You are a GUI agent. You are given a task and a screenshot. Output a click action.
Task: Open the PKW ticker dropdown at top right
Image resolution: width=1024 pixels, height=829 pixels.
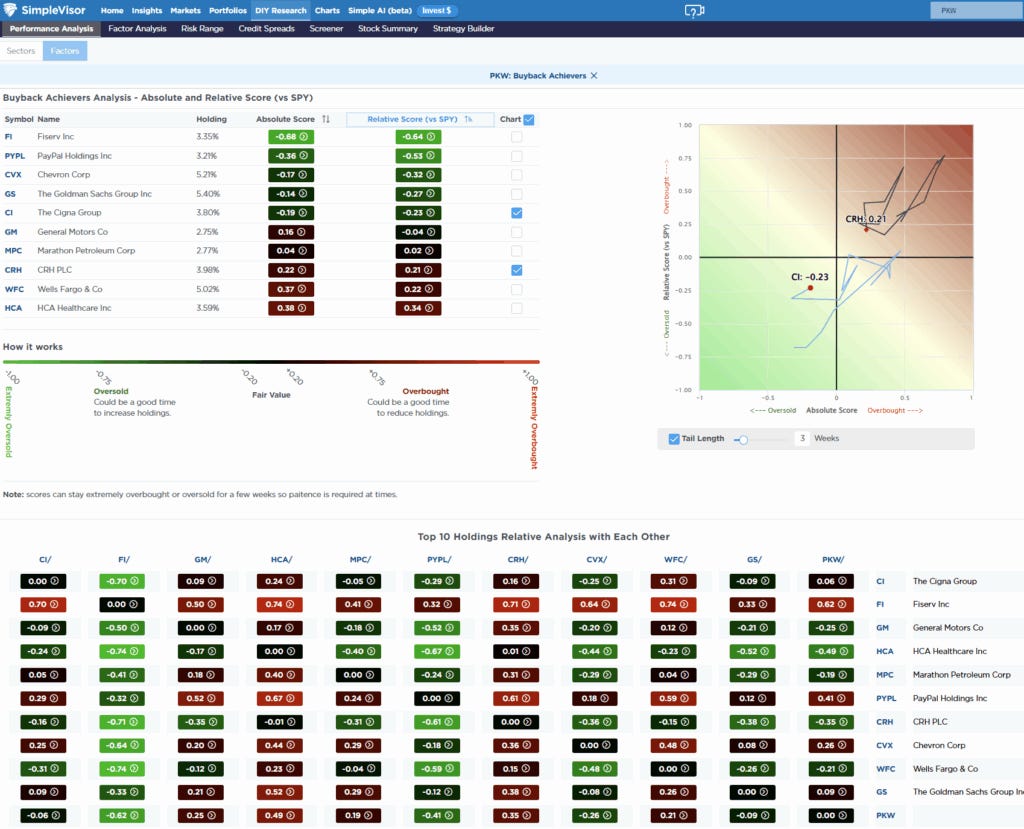[975, 10]
